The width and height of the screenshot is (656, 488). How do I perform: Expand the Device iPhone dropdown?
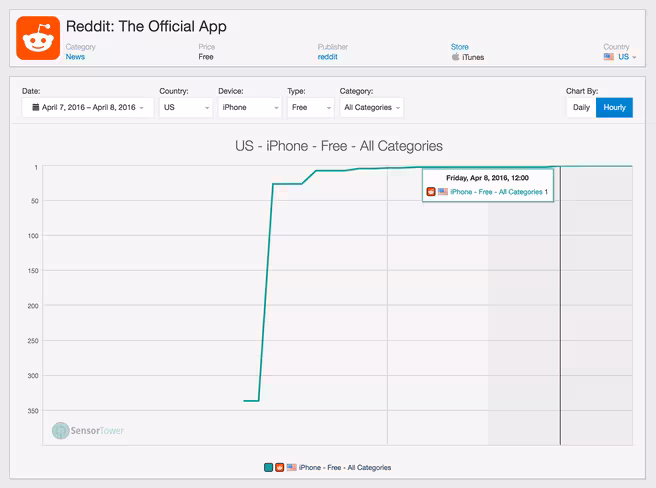250,108
